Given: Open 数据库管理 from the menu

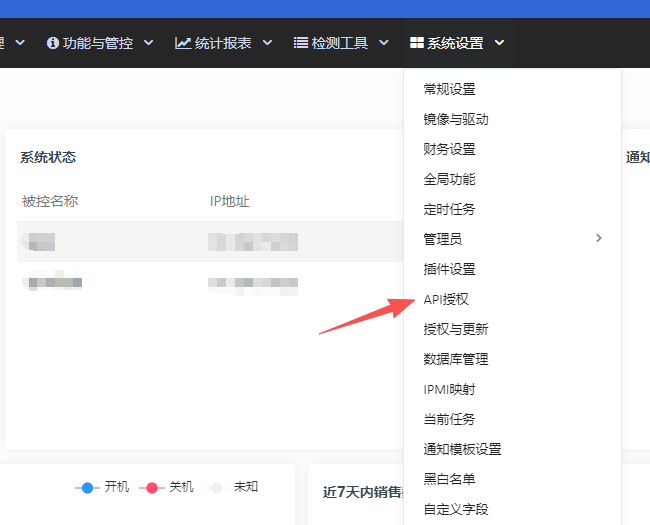Looking at the screenshot, I should (x=455, y=359).
